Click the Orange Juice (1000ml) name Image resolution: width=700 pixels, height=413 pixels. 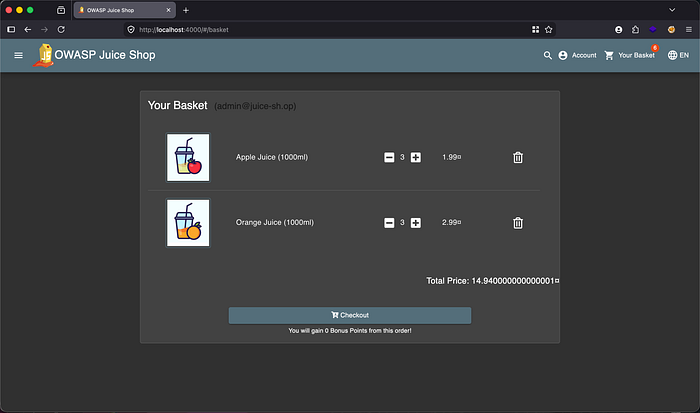click(275, 222)
